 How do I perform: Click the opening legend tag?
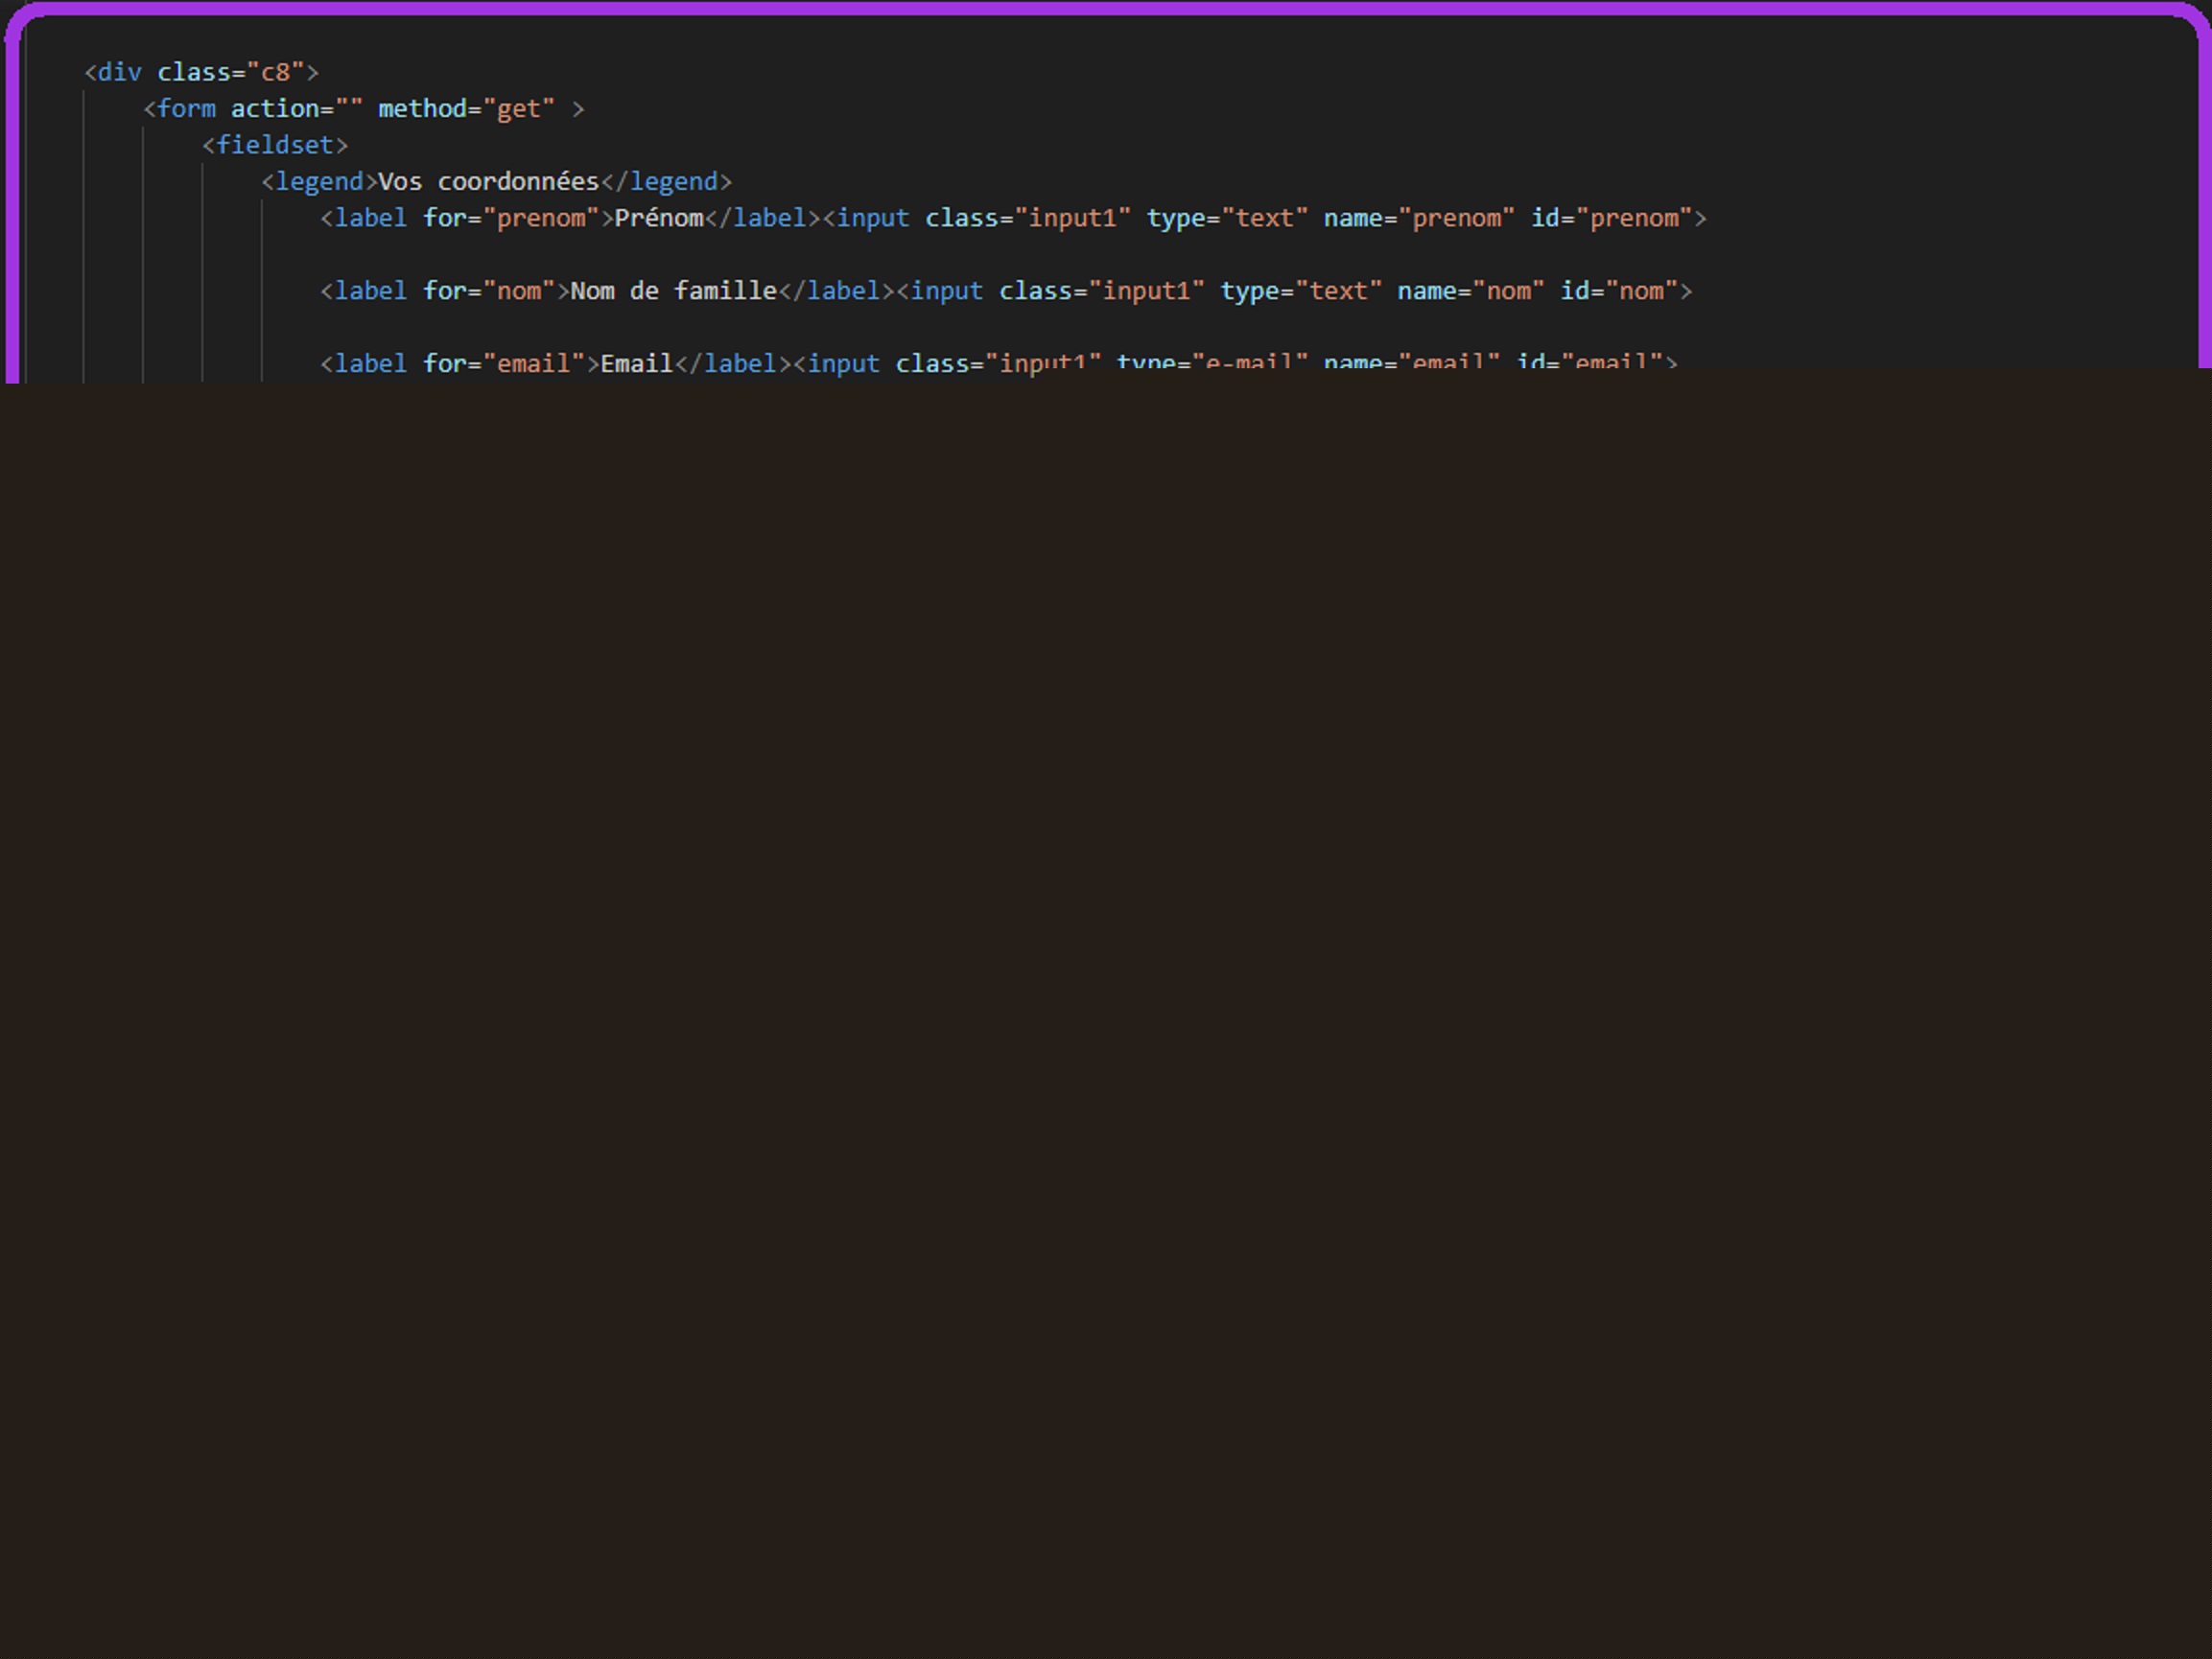pos(319,181)
